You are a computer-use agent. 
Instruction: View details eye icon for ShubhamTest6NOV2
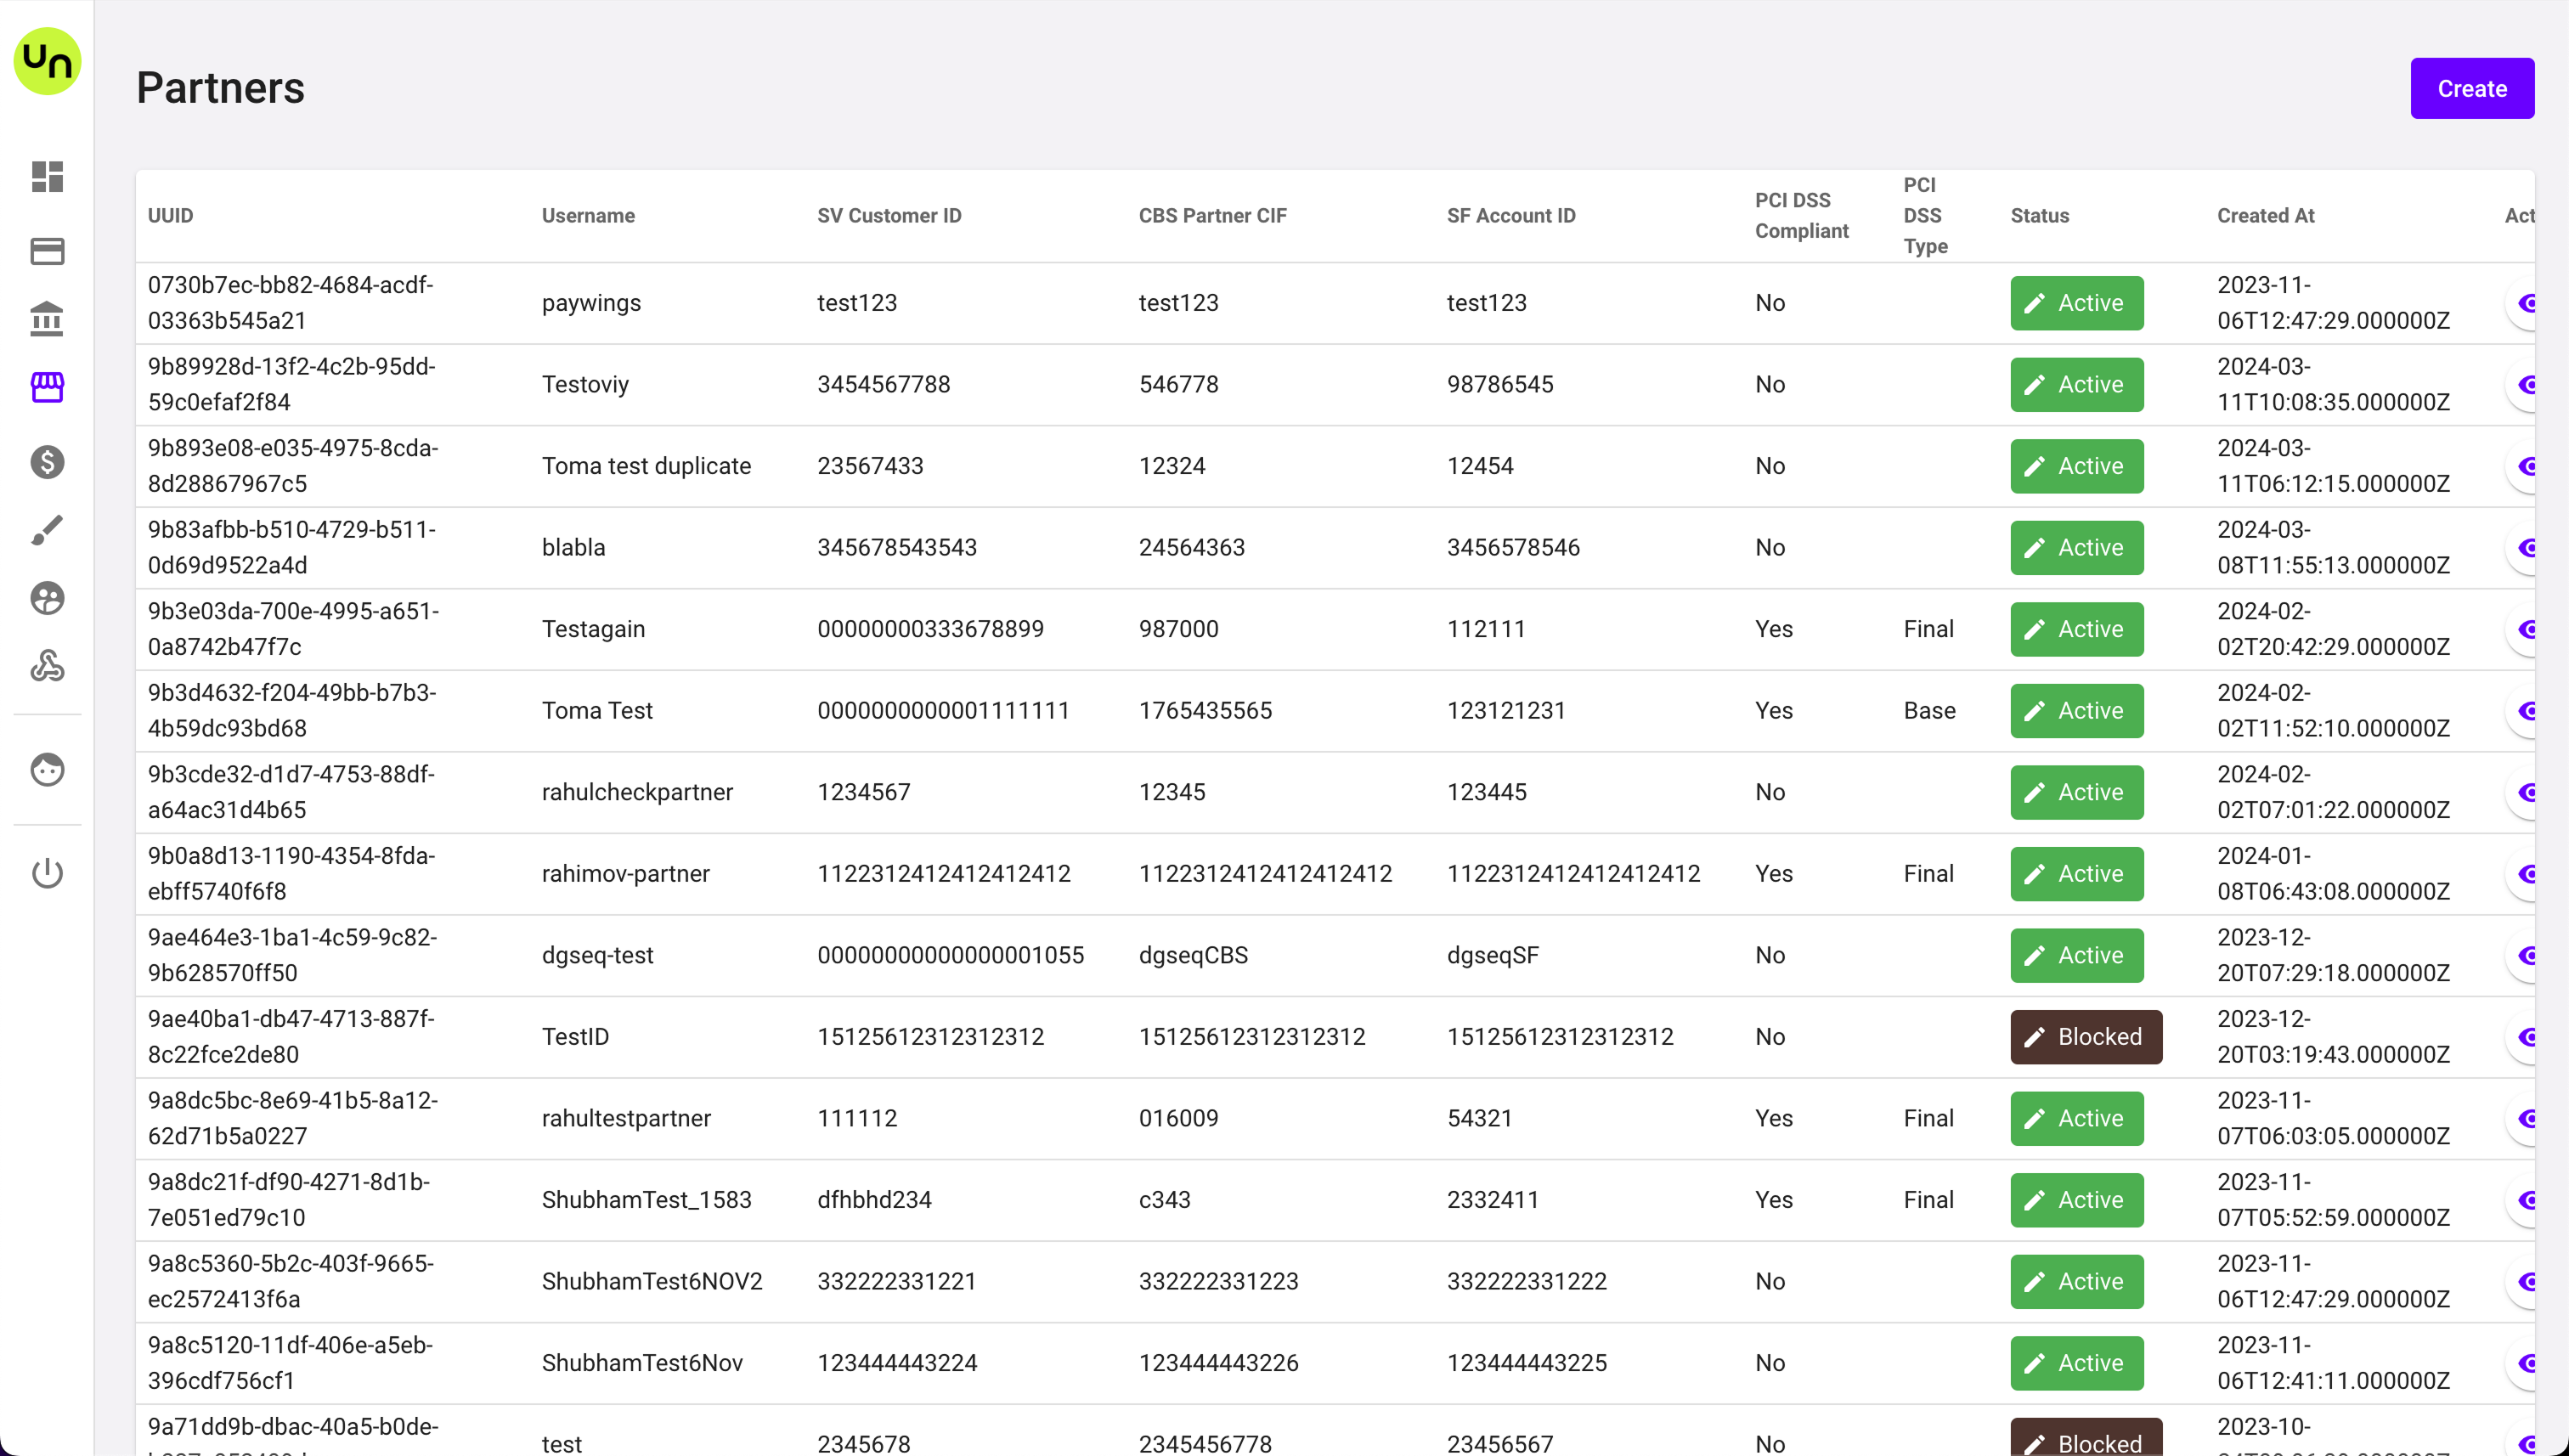[x=2524, y=1282]
